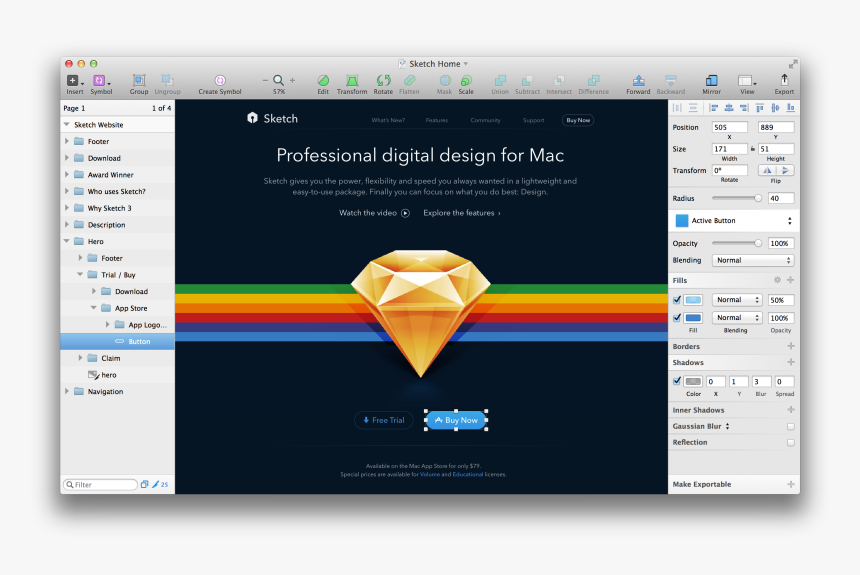Click Watch the video link on canvas

(x=374, y=213)
